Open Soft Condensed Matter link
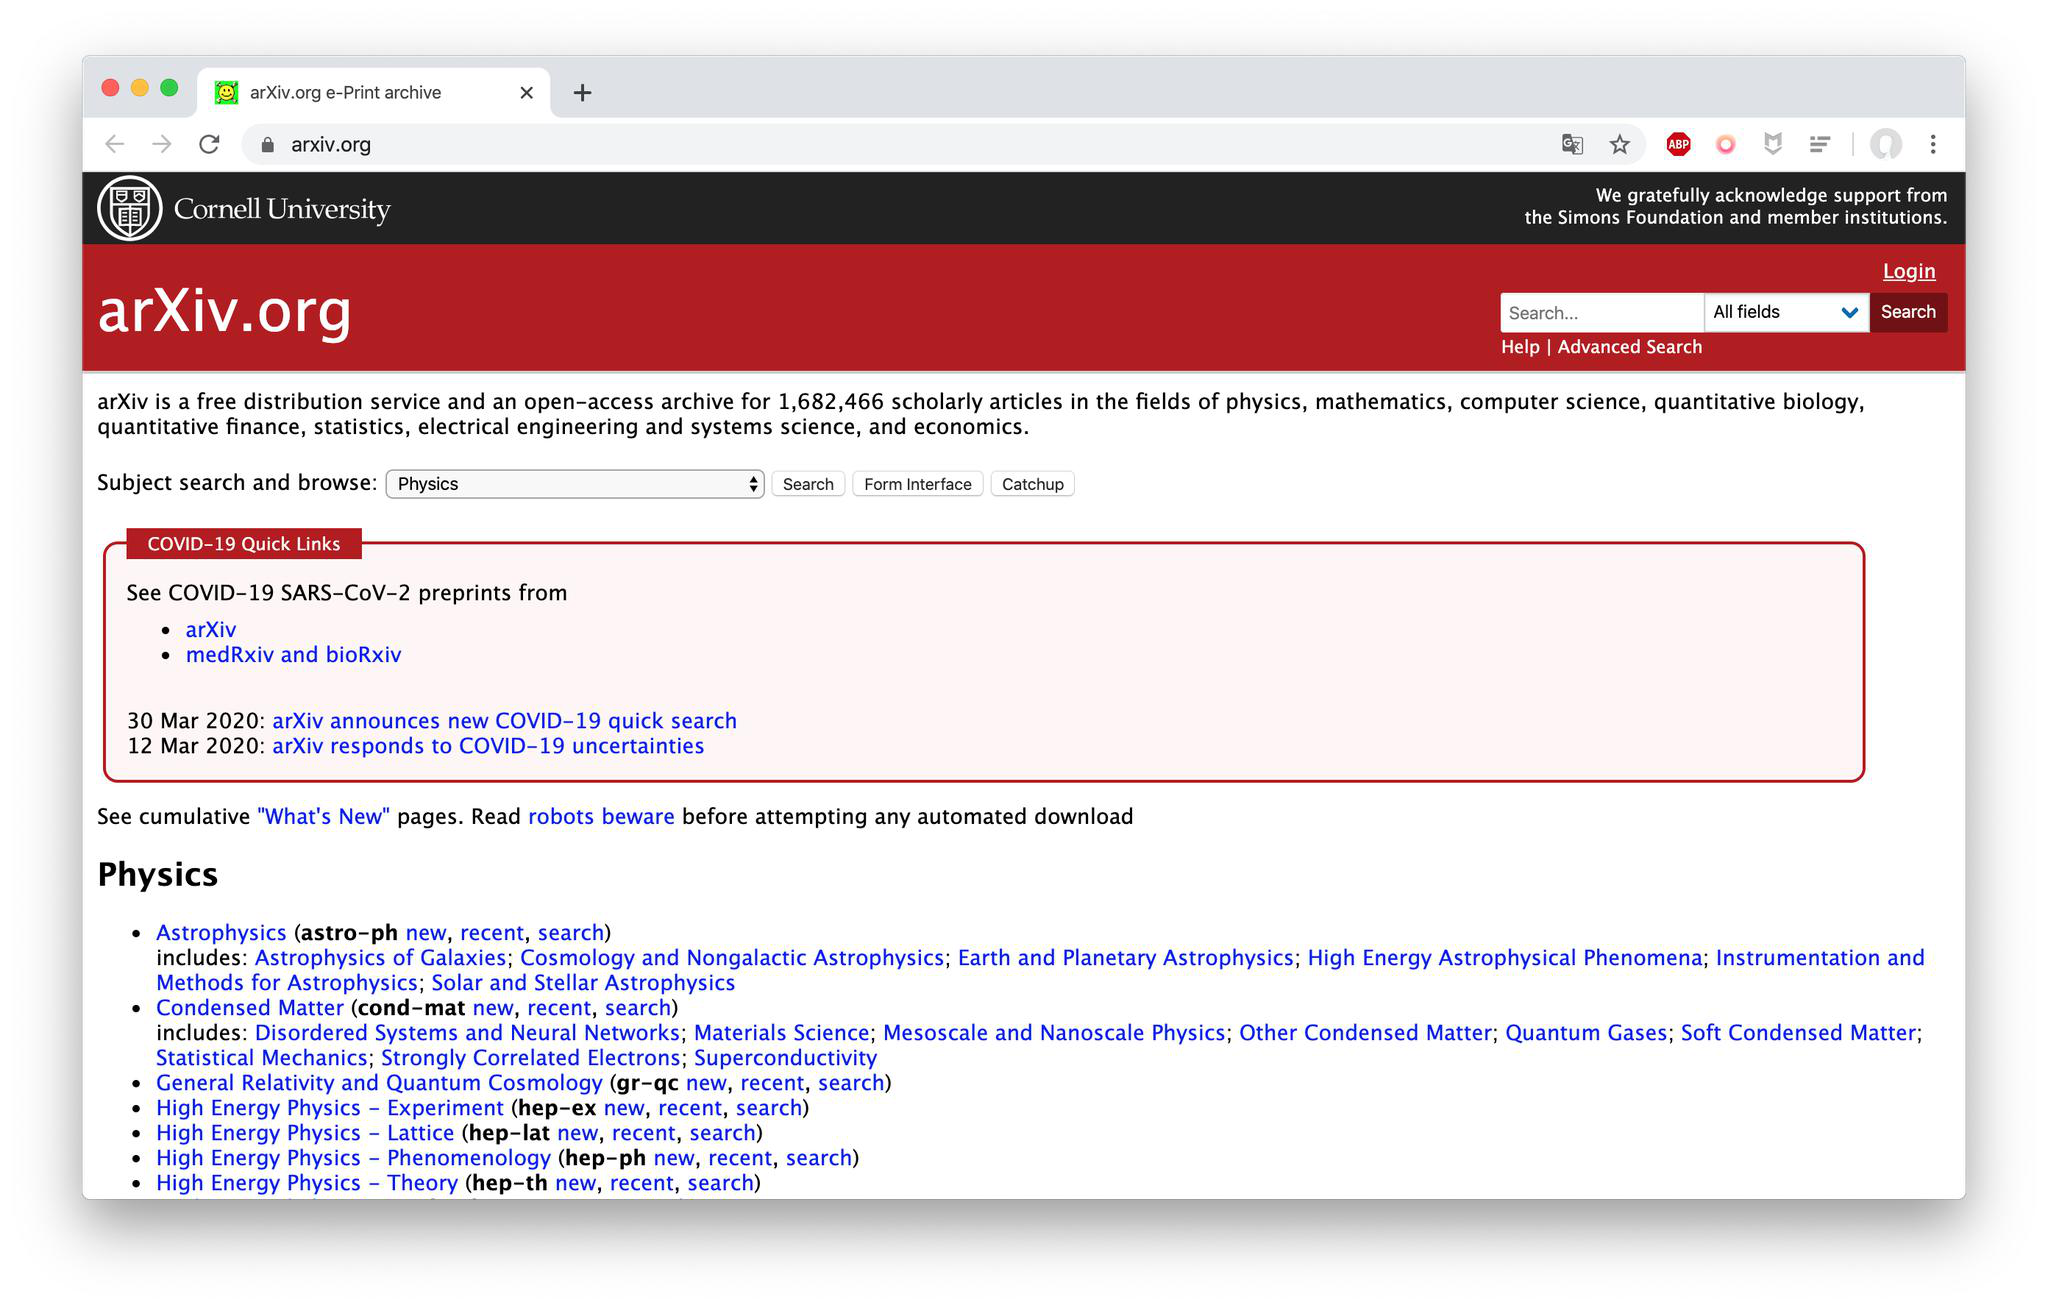The height and width of the screenshot is (1308, 2048). point(1798,1033)
